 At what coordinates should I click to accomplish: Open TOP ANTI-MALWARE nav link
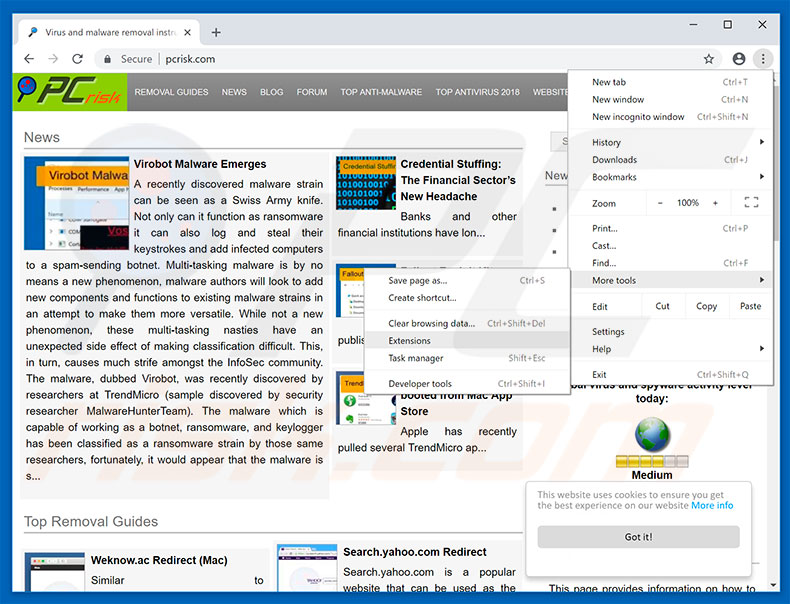click(x=381, y=92)
